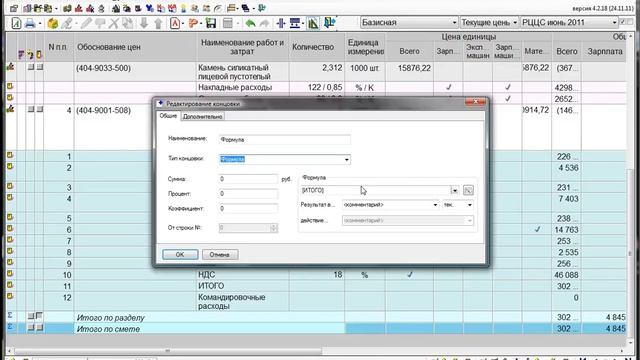Click the Зарплата column header
Image resolution: width=640 pixels, height=360 pixels.
605,51
